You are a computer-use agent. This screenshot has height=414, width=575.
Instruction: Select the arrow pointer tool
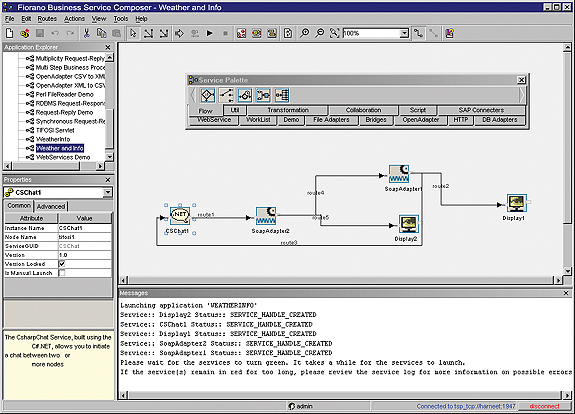click(x=133, y=33)
